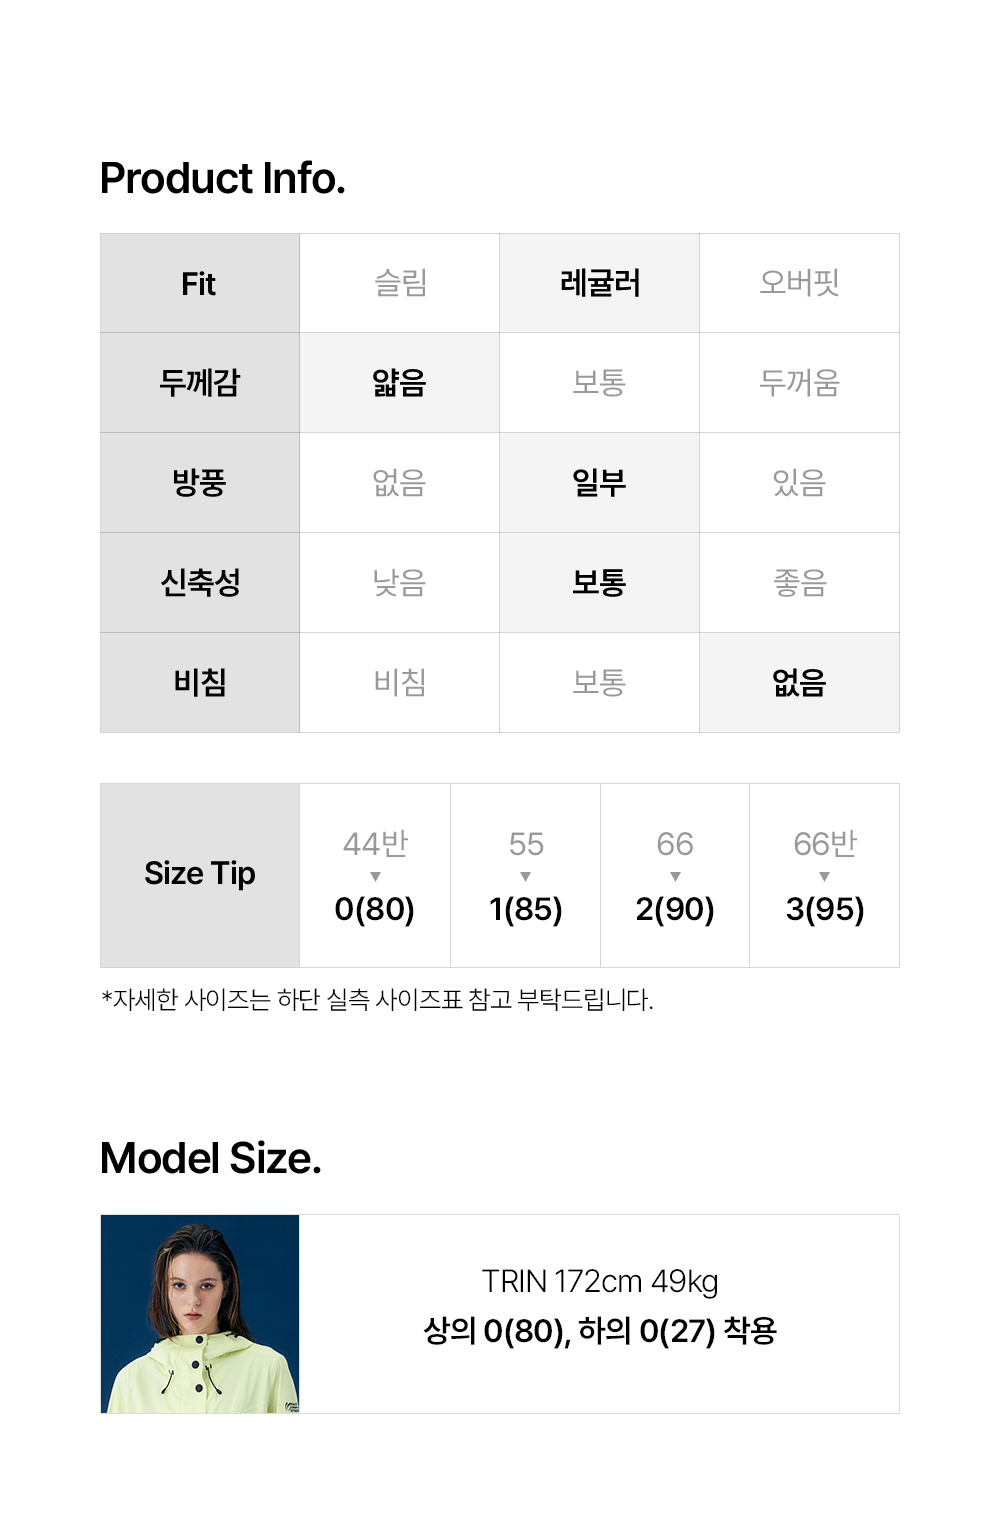Click the arrow under 66

(675, 877)
